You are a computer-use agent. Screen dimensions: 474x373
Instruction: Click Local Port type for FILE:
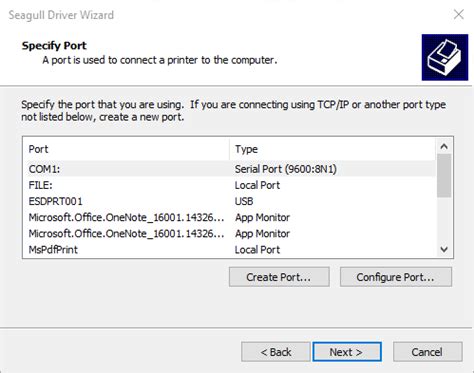coord(257,185)
